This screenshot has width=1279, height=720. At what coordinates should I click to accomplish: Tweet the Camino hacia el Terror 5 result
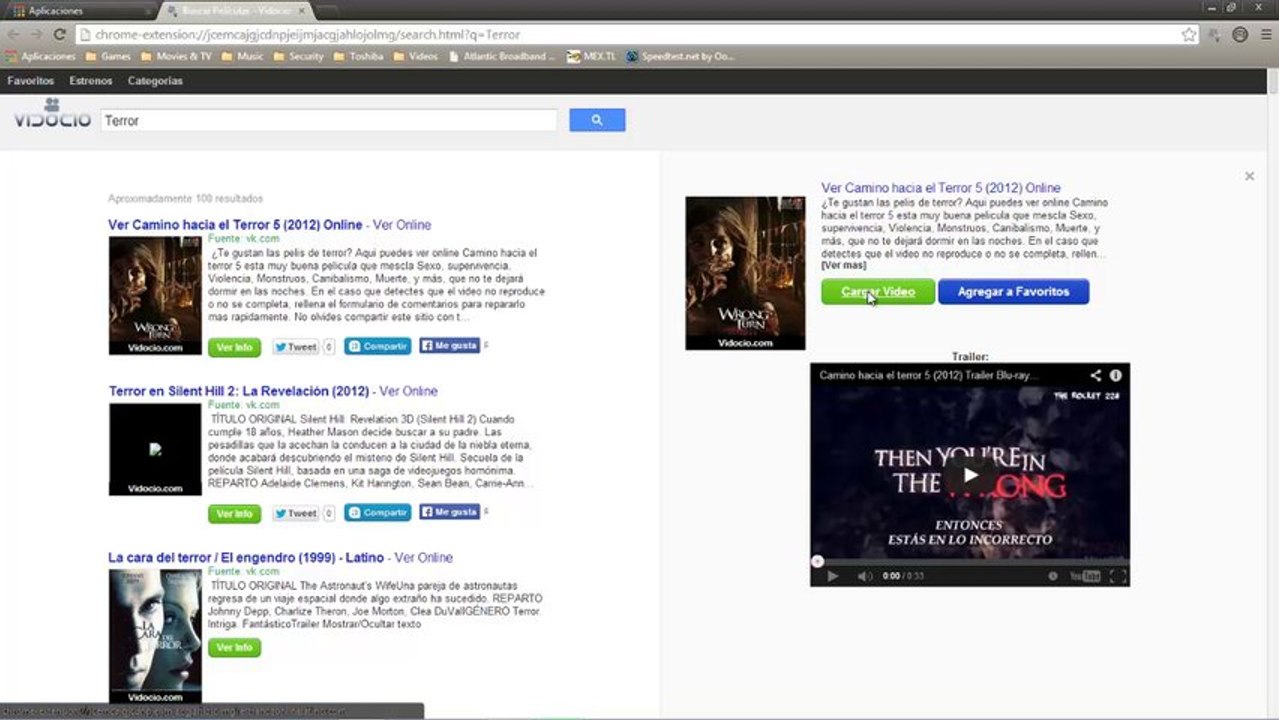pyautogui.click(x=296, y=347)
